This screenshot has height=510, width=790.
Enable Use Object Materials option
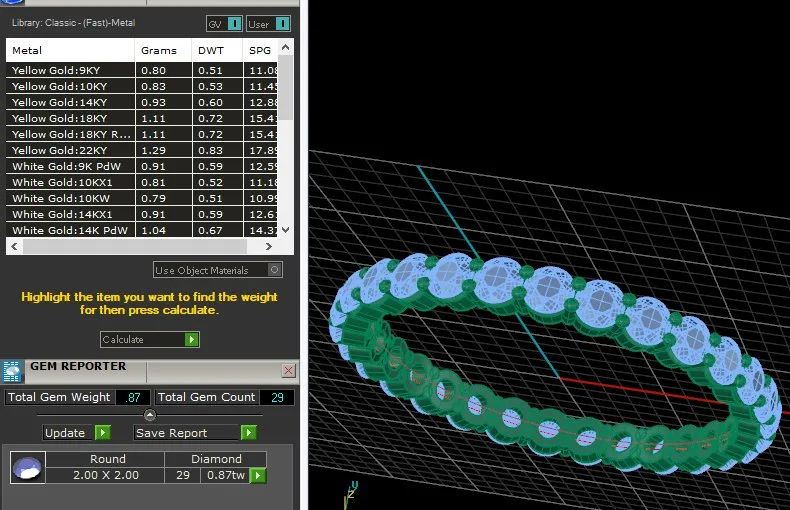274,270
